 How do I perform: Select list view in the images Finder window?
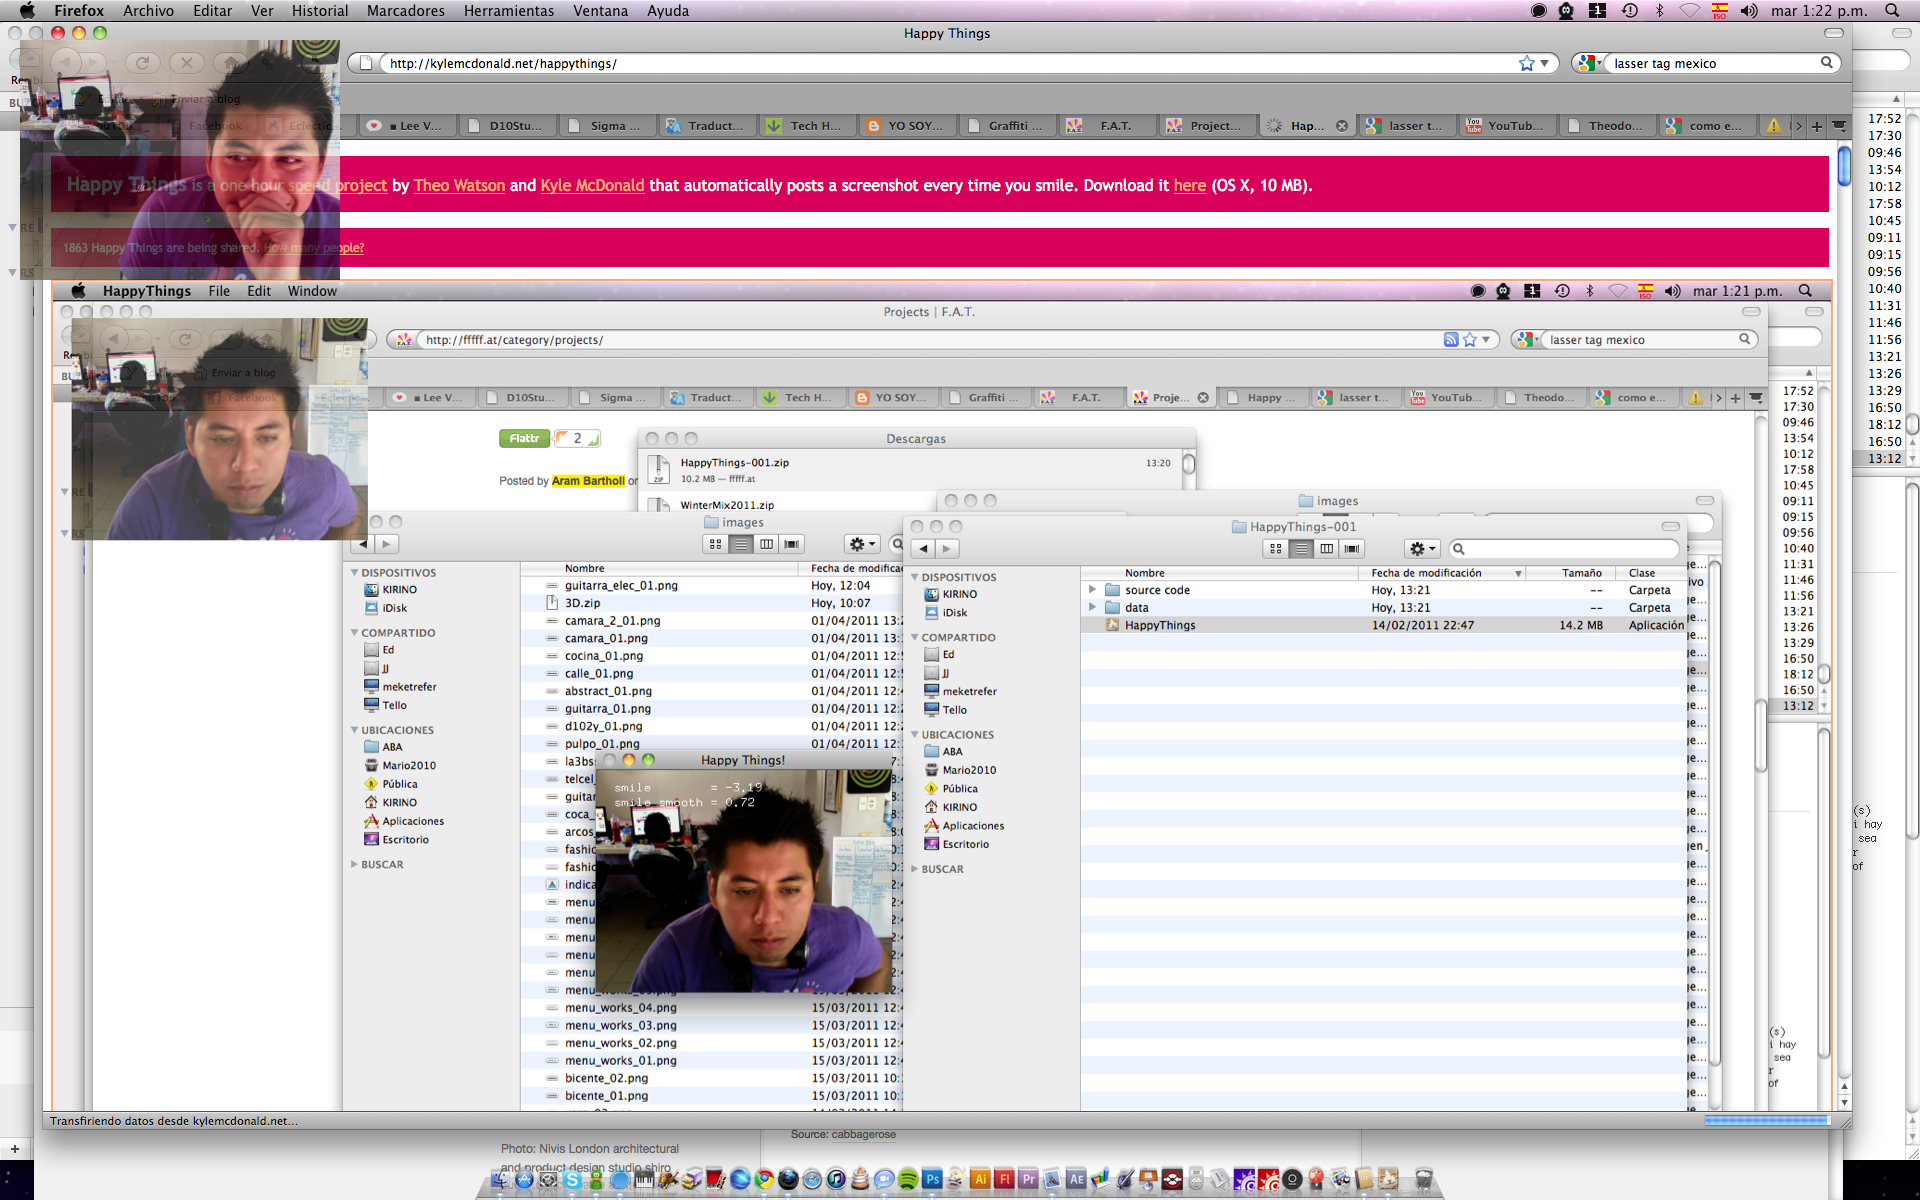pos(741,544)
